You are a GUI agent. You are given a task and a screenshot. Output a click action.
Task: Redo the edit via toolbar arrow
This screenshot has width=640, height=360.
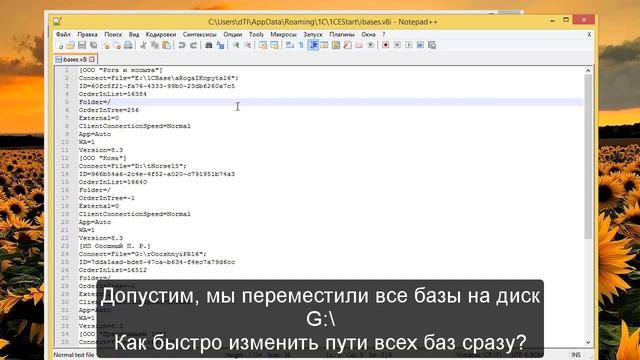coord(193,45)
